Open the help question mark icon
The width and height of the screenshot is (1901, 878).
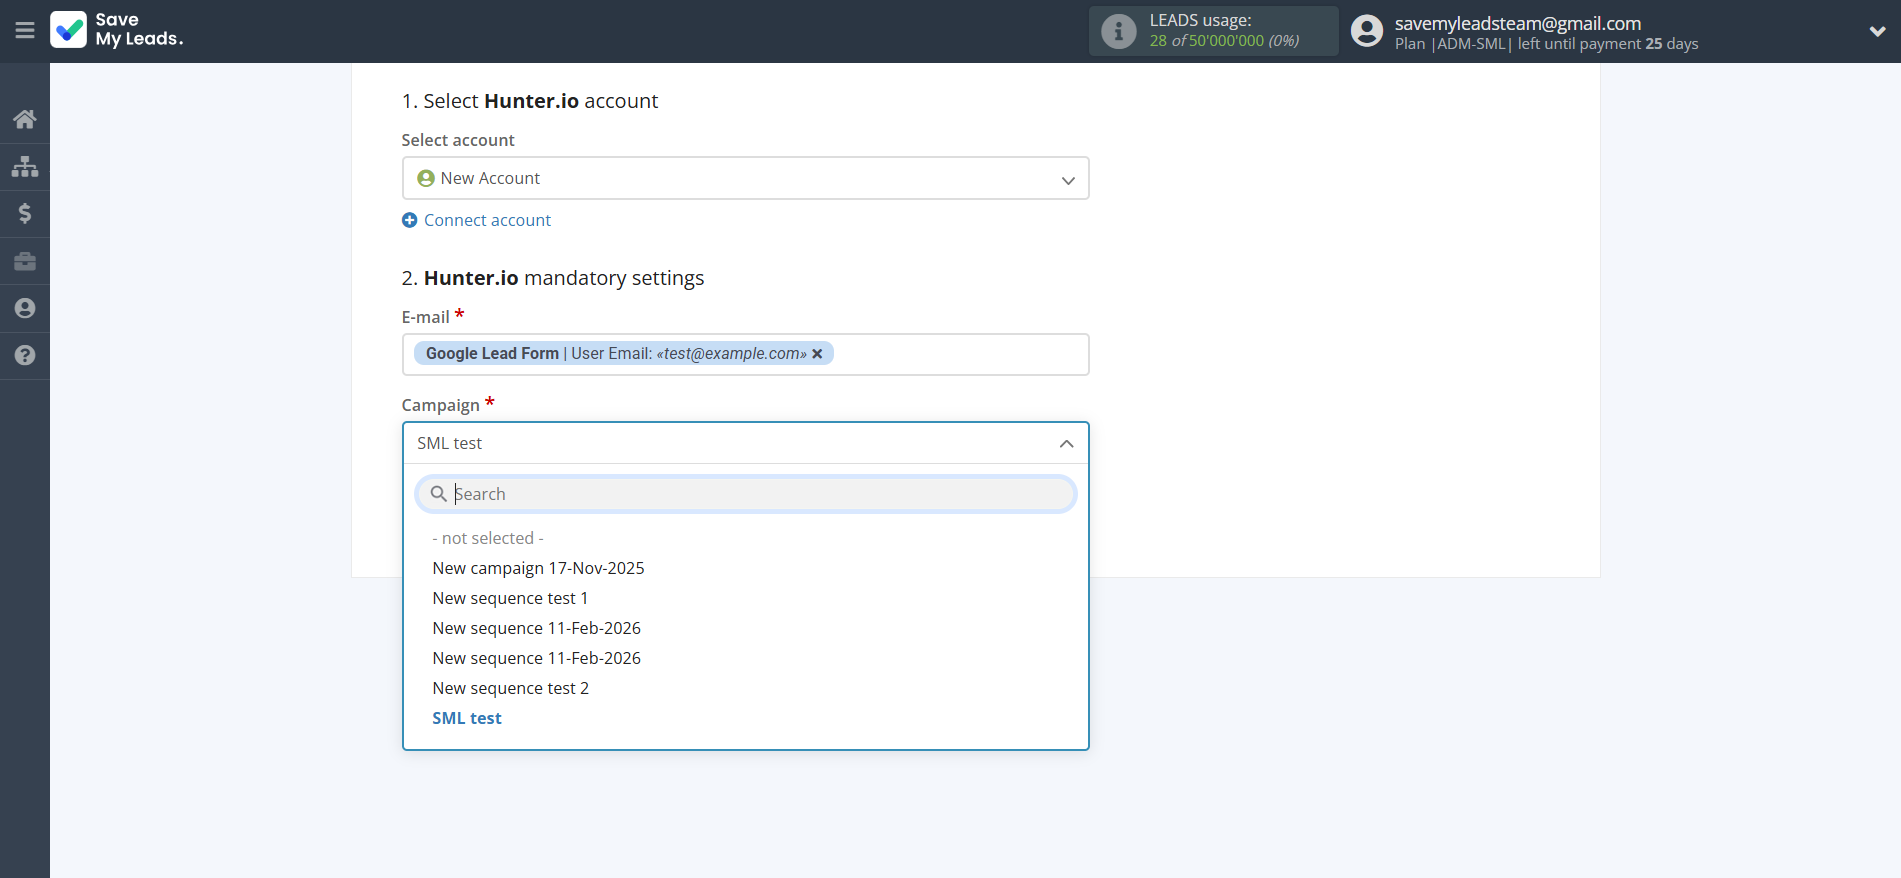25,355
